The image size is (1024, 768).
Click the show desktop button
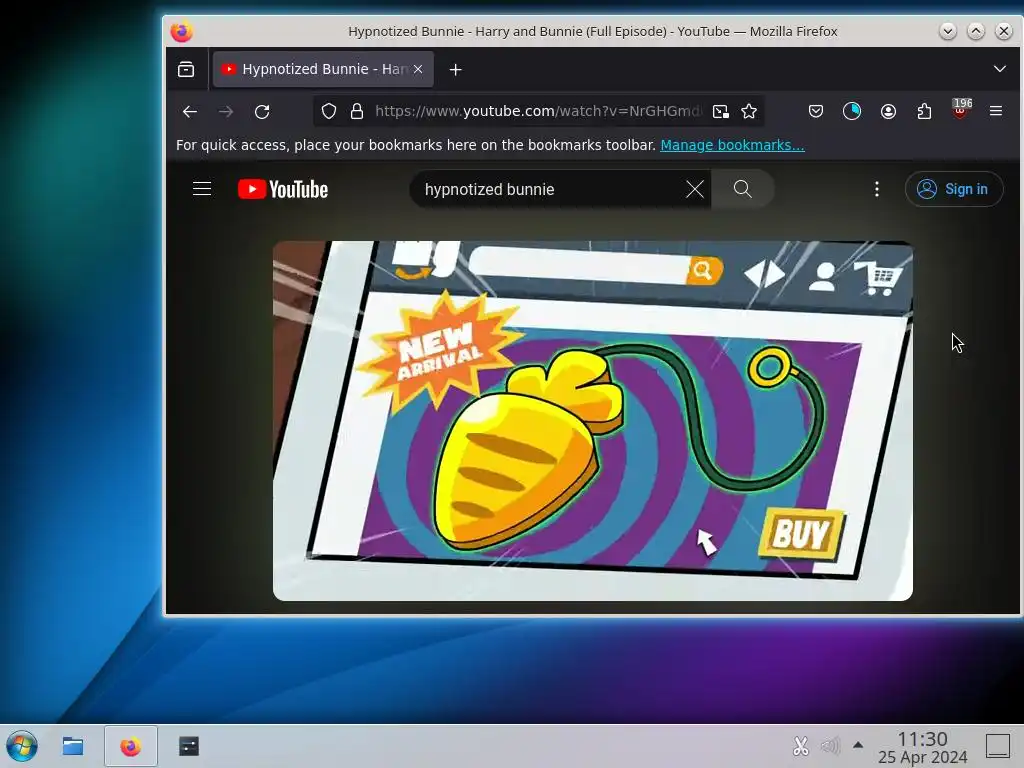point(998,746)
